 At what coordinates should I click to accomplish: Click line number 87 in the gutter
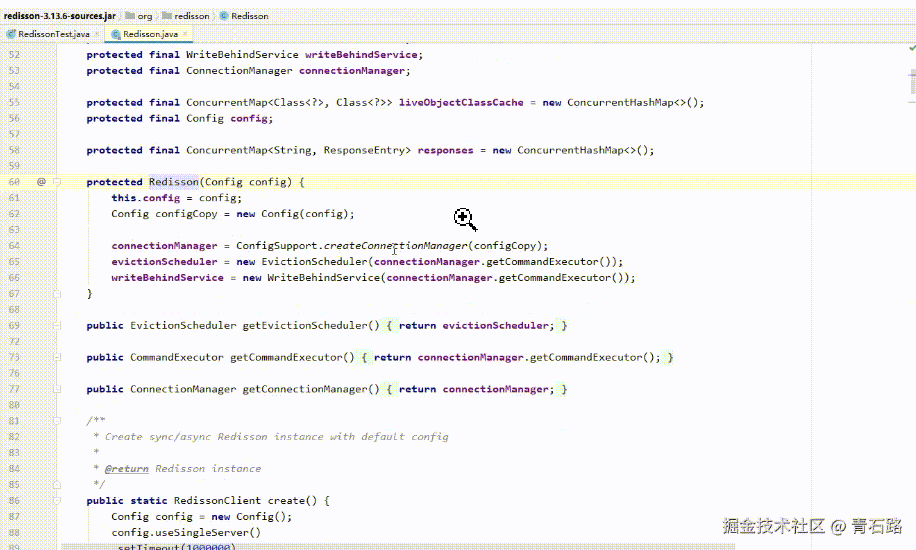[x=14, y=517]
